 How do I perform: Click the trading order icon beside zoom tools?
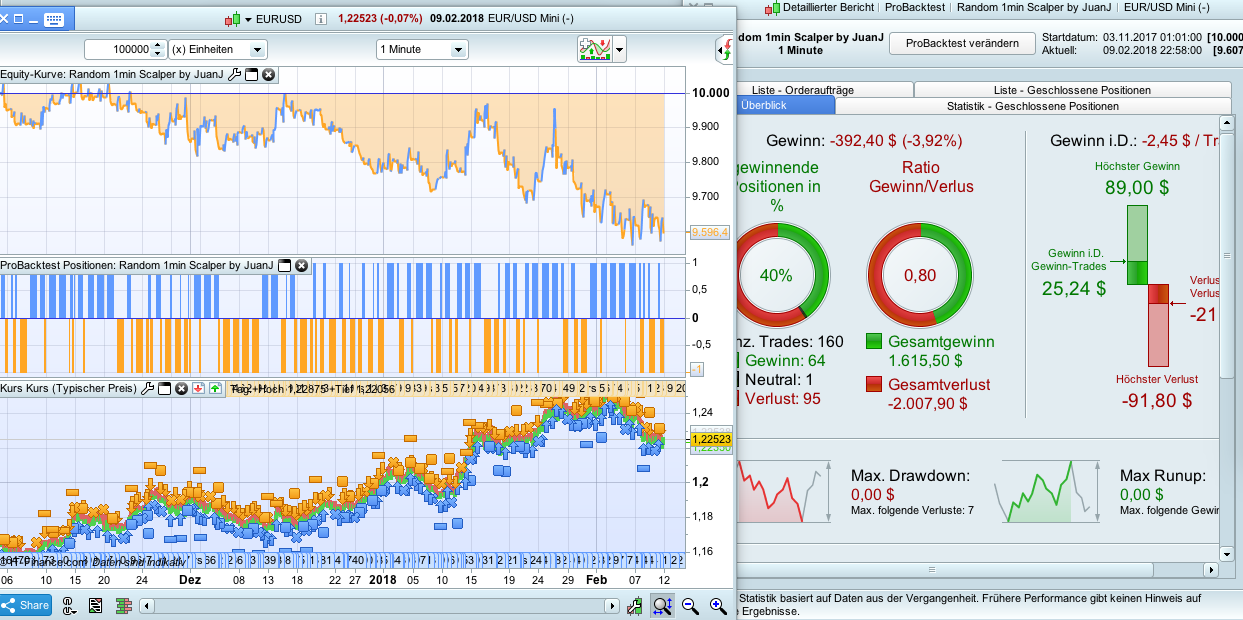pos(634,605)
